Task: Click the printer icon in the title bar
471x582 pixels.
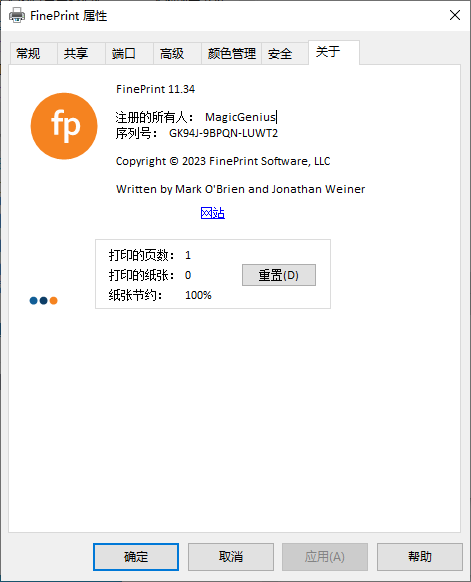Action: pos(17,16)
